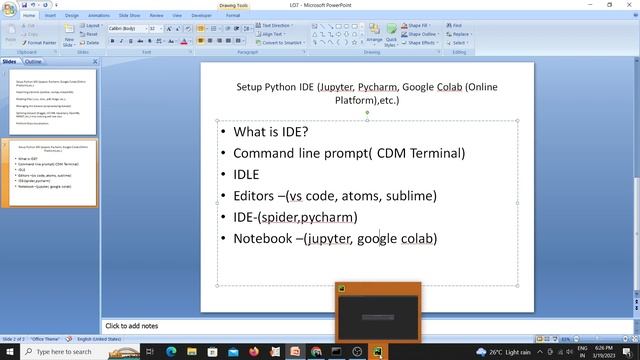Open Align Text dropdown
Screen dimensions: 640x360
point(271,34)
